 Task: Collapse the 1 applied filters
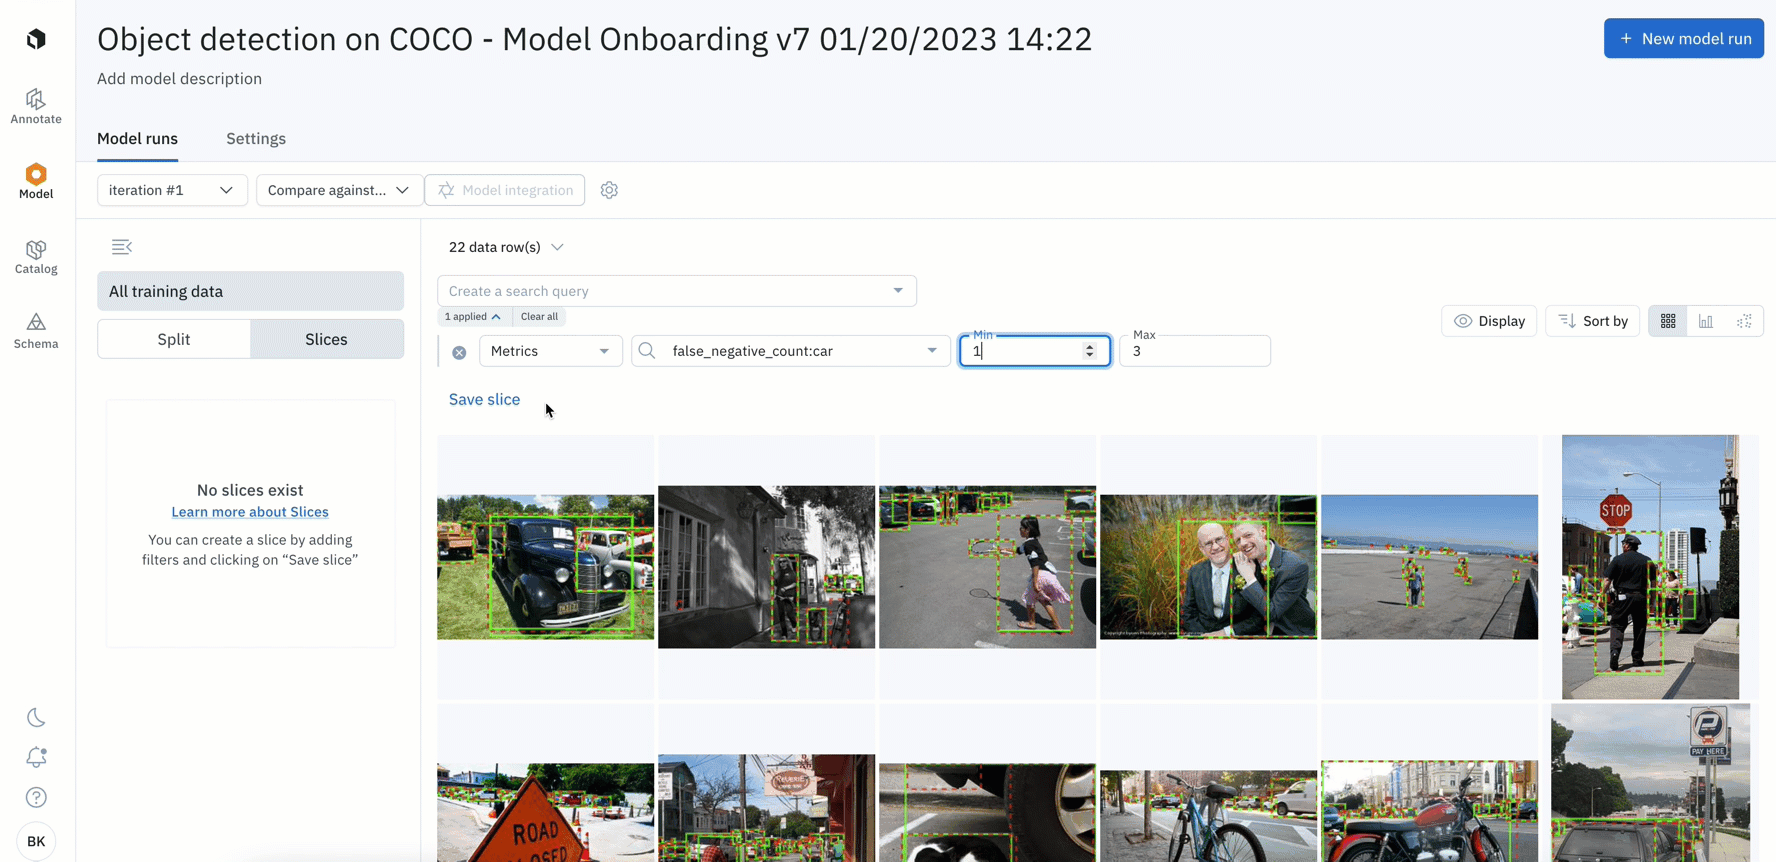coord(473,317)
